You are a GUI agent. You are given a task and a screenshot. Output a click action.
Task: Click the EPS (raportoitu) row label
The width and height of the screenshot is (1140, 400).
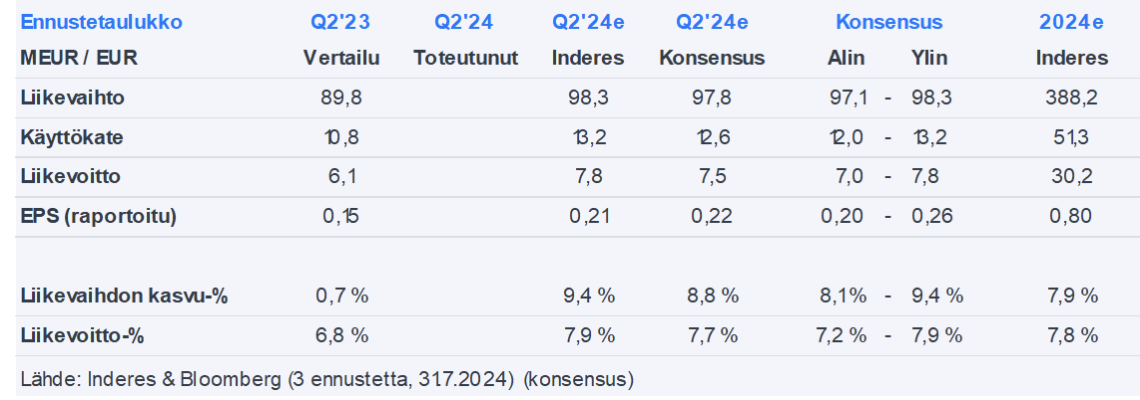[98, 215]
